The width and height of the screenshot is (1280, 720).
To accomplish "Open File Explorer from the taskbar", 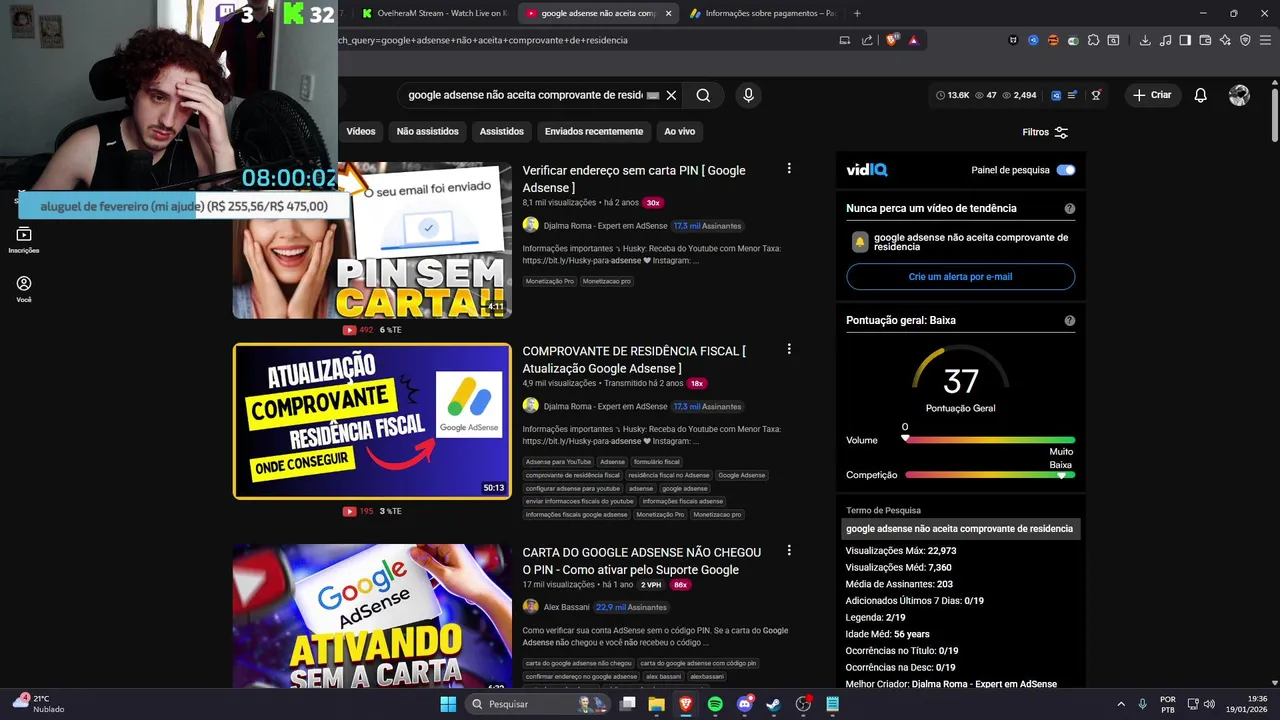I will (x=656, y=704).
